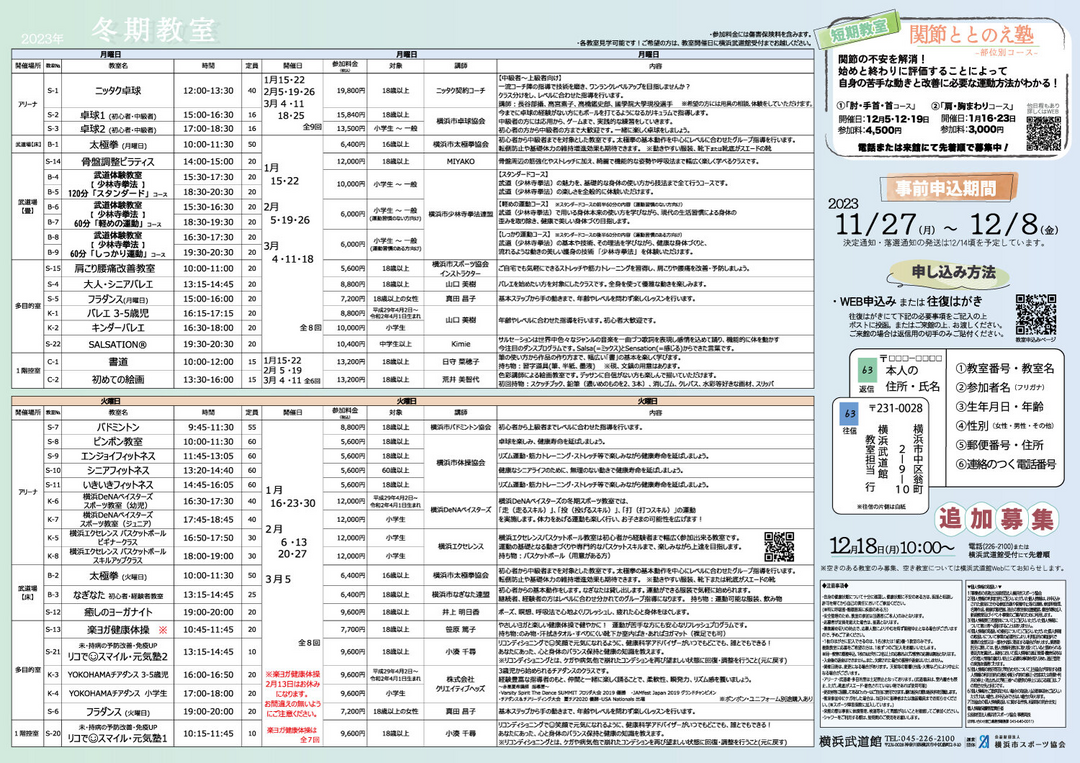Click the 初めての絵画 class name
This screenshot has height=763, width=1080.
point(118,379)
